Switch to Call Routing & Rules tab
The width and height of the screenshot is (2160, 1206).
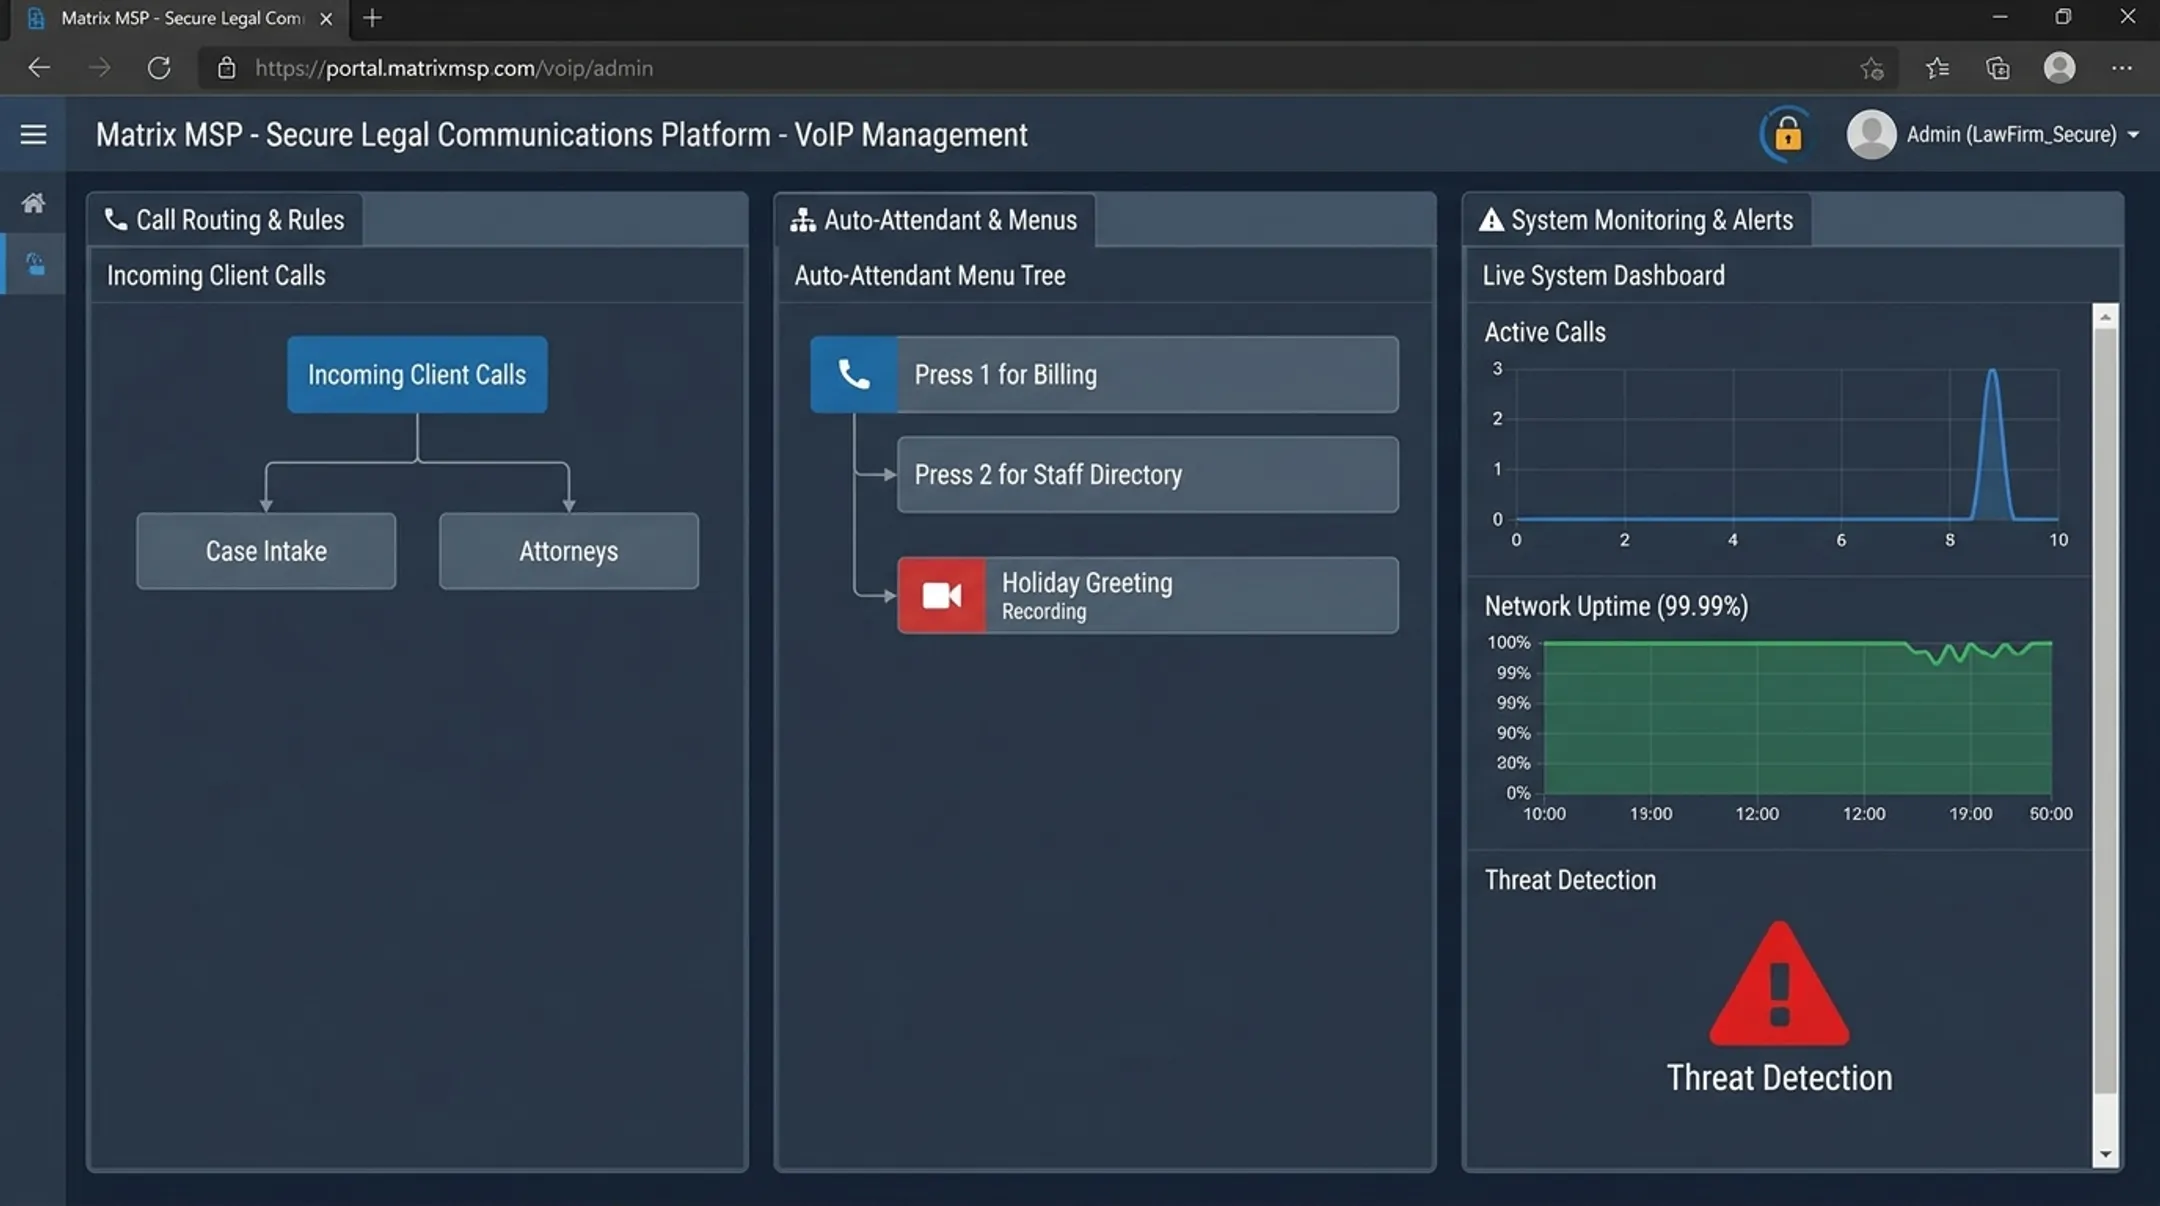[226, 220]
